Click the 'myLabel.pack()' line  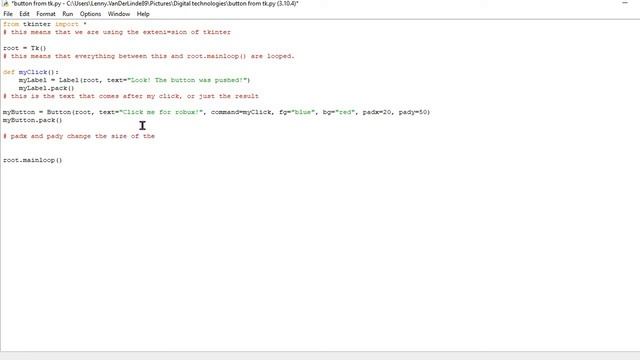[47, 88]
